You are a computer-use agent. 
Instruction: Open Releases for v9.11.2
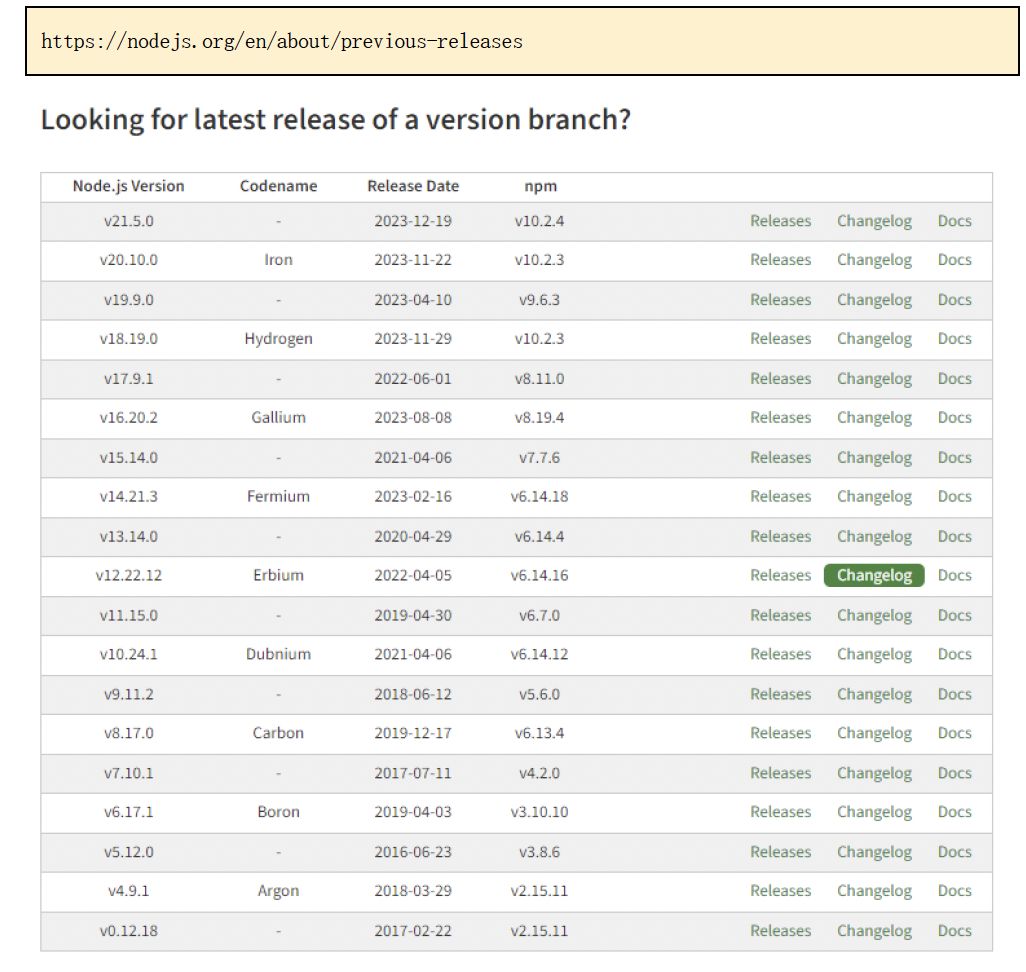780,694
